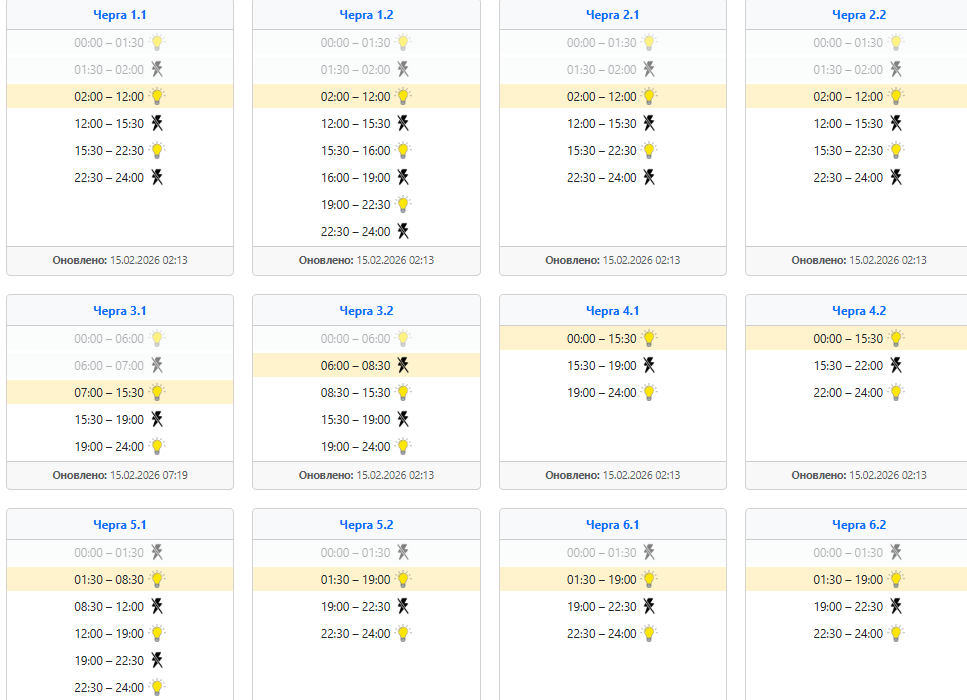Select the Черга 2.1 heading

click(612, 15)
